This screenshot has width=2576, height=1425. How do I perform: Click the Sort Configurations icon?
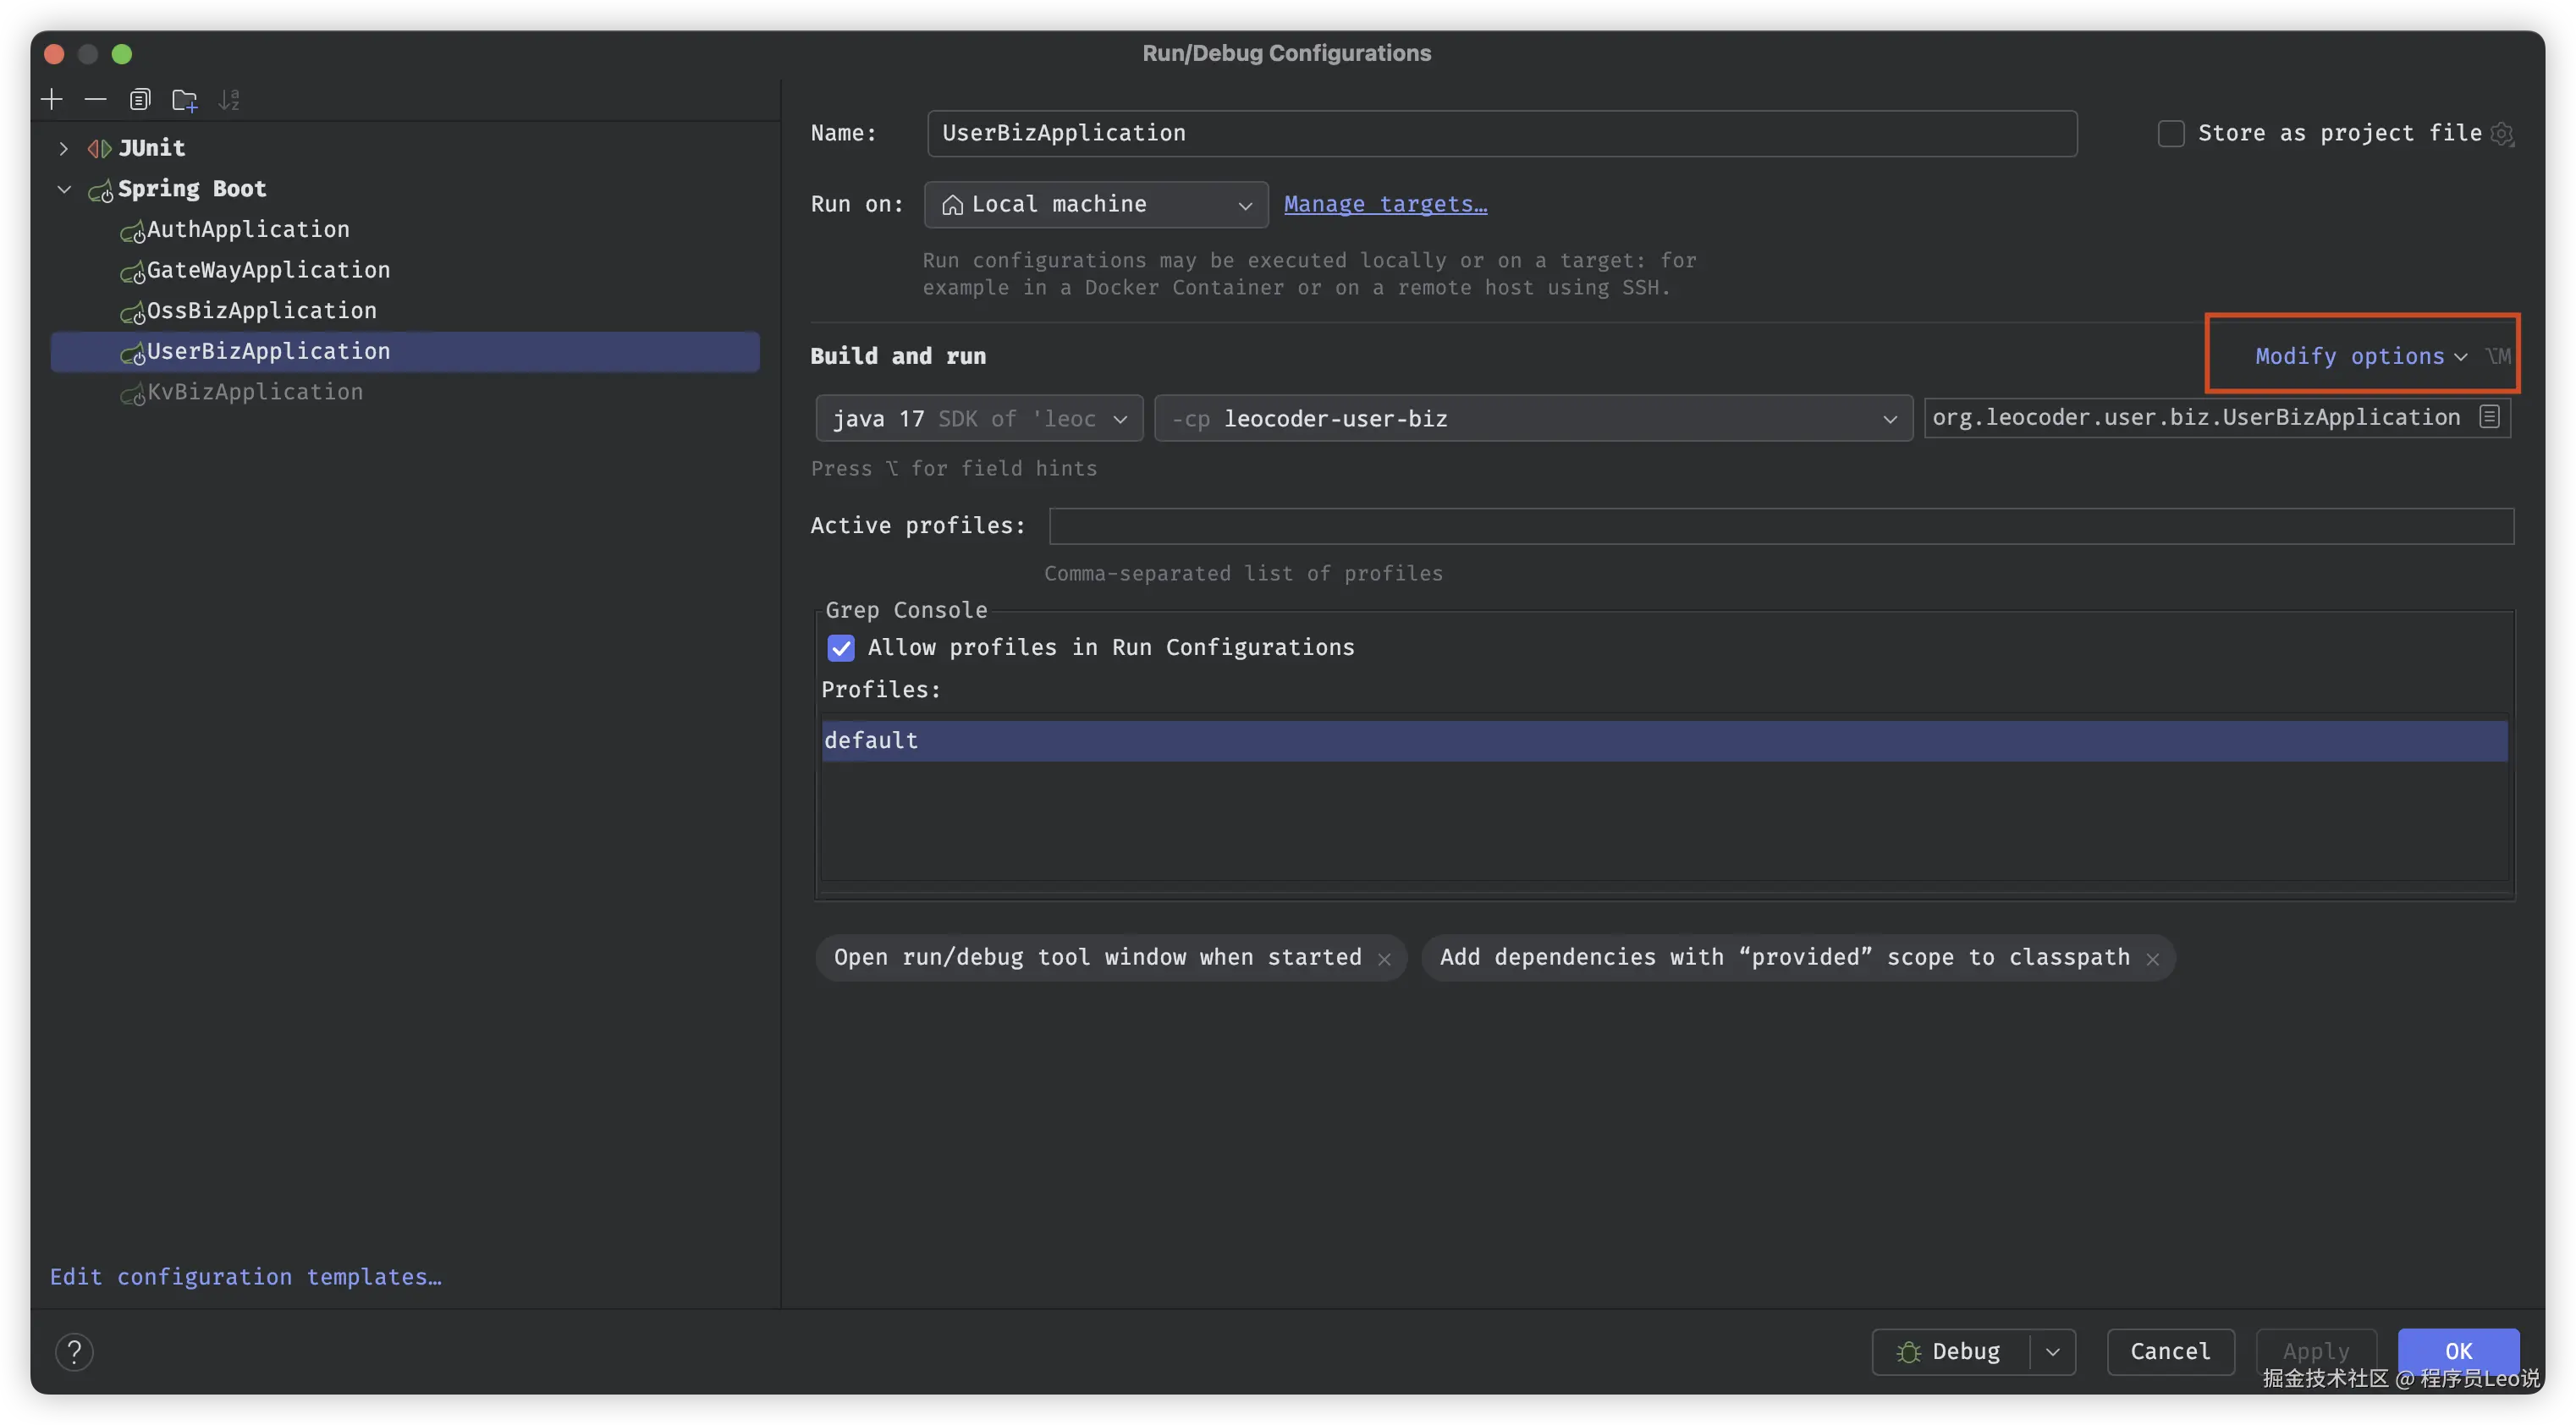[x=229, y=100]
